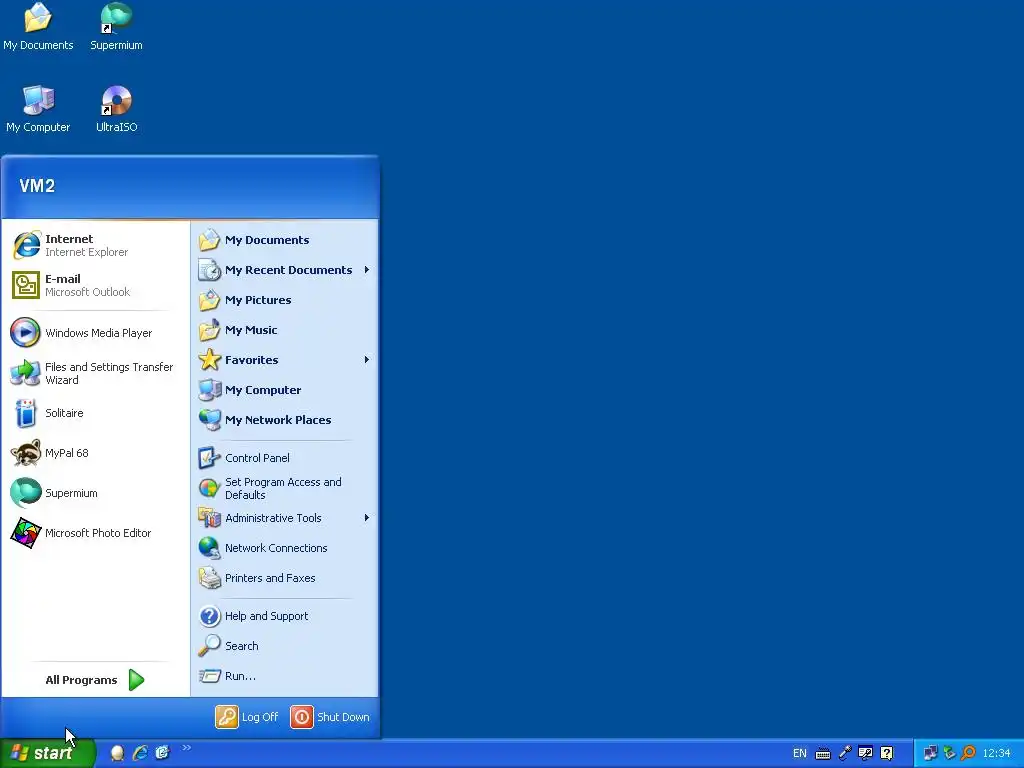Select Supermium desktop shortcut

pyautogui.click(x=116, y=27)
